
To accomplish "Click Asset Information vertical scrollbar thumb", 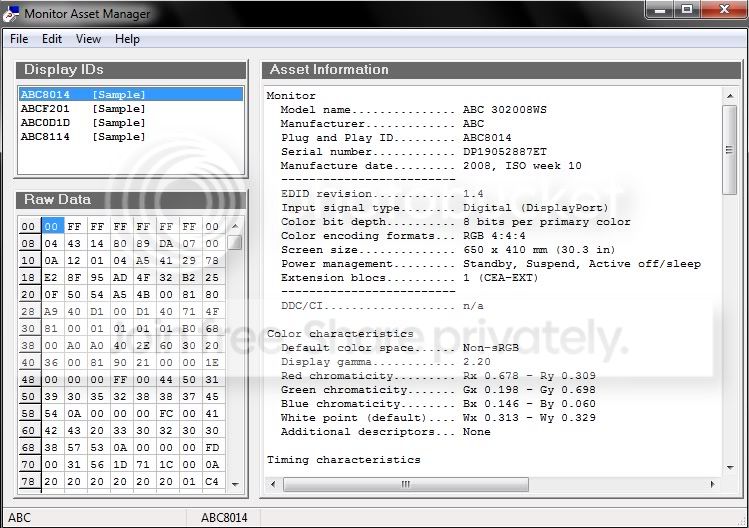I will 729,150.
